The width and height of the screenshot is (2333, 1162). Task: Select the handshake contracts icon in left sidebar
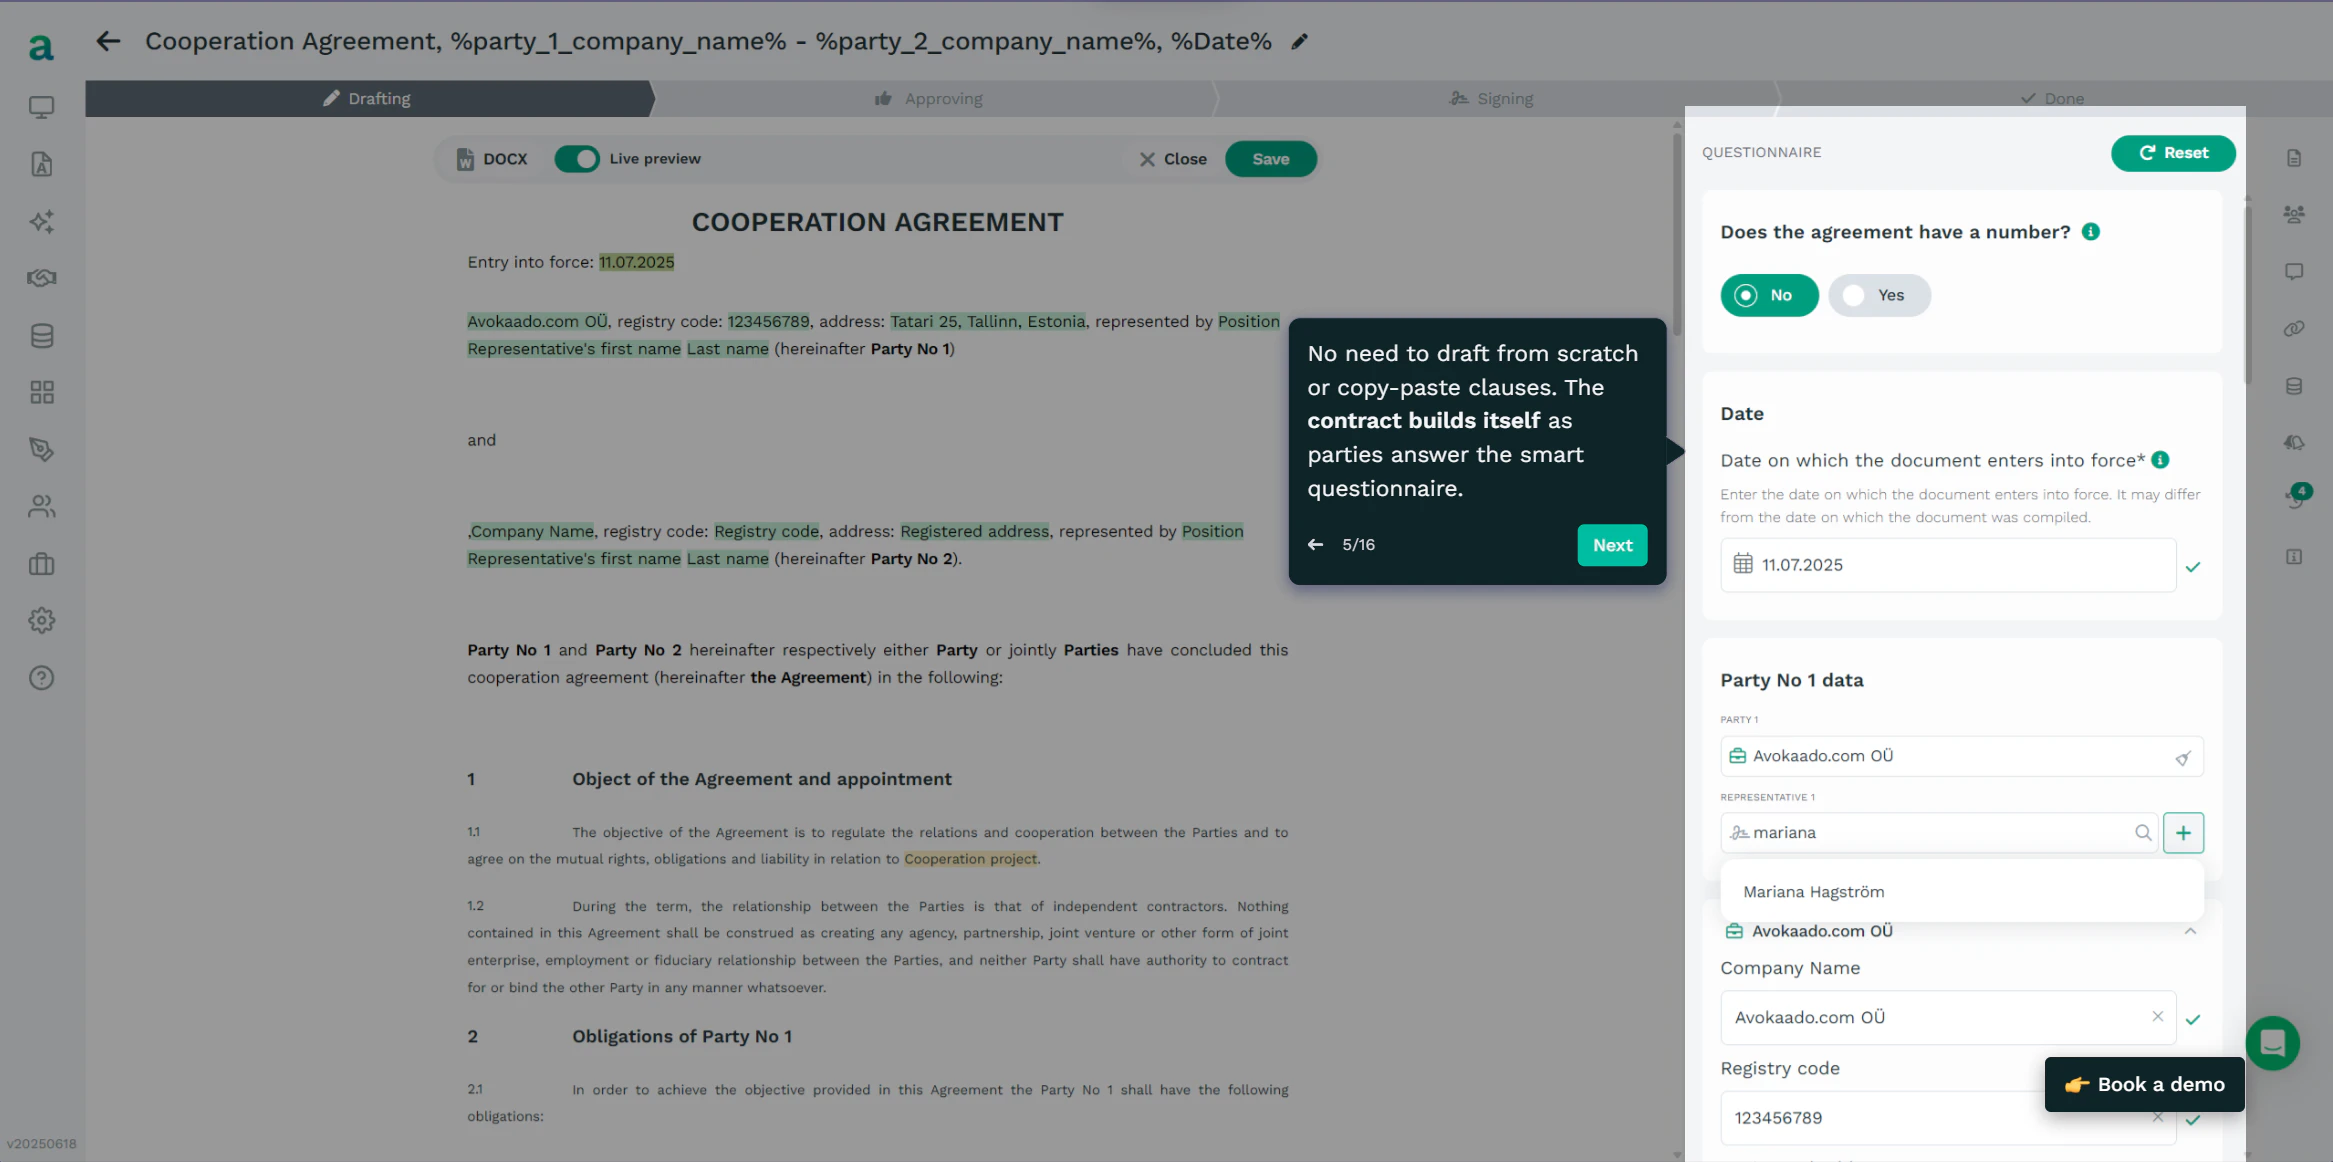point(41,278)
